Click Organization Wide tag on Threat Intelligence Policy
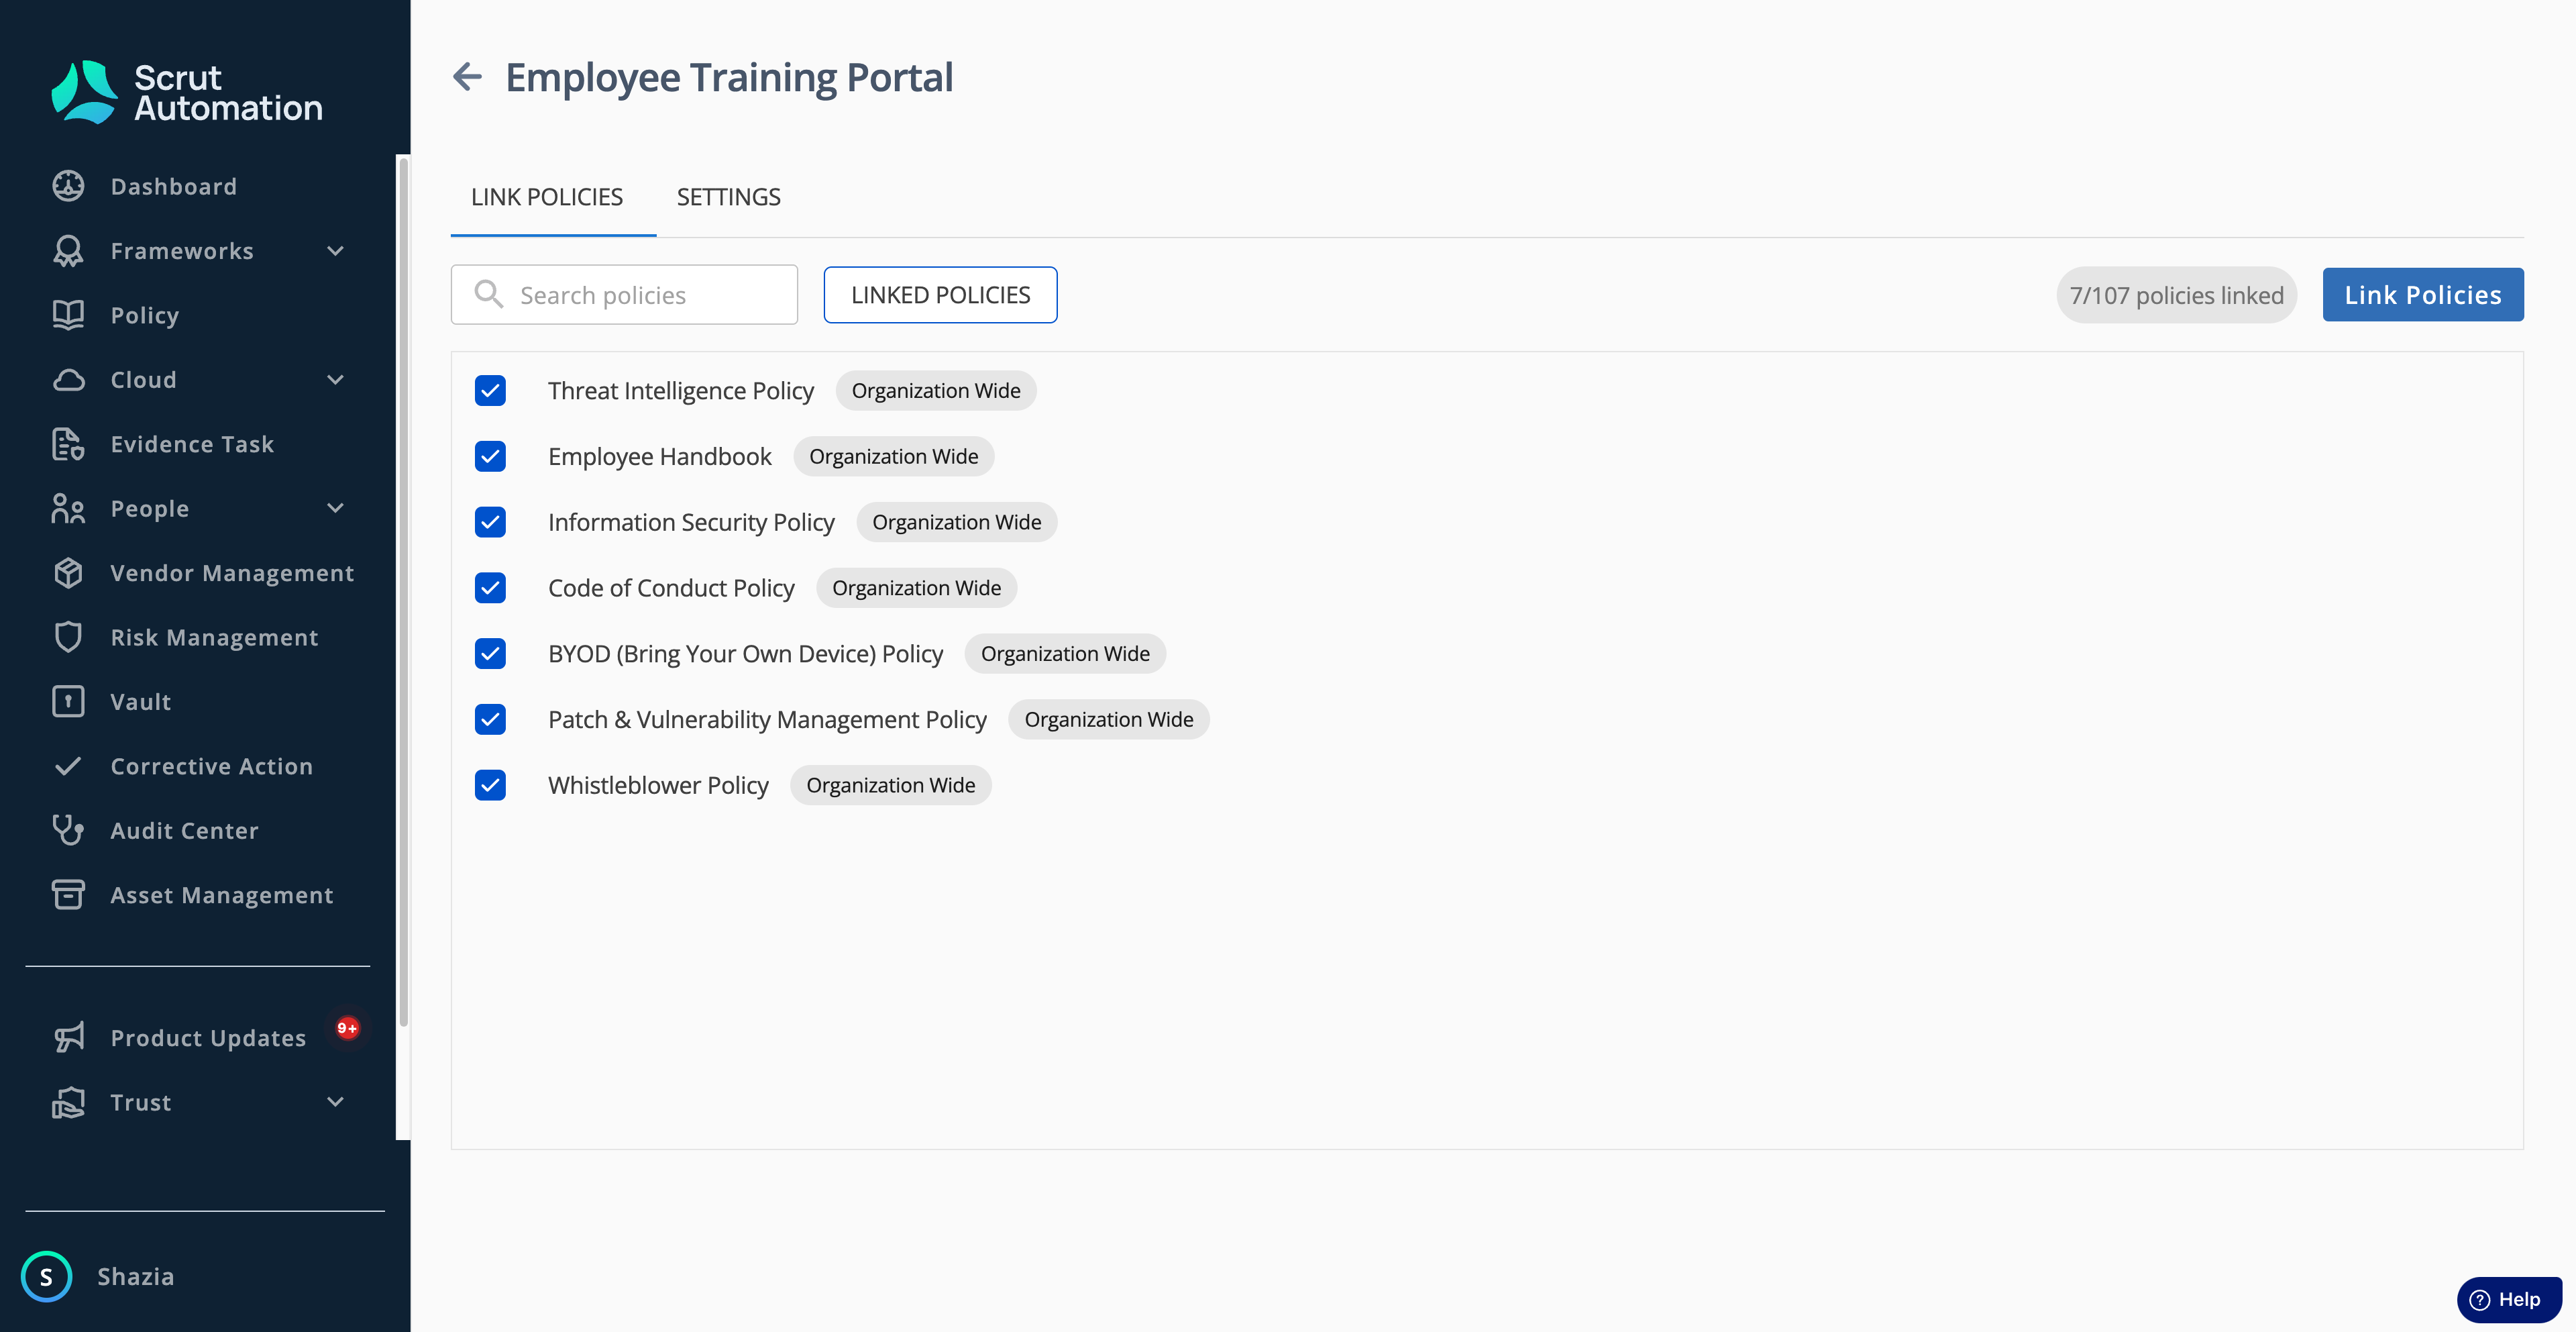2576x1332 pixels. point(936,390)
